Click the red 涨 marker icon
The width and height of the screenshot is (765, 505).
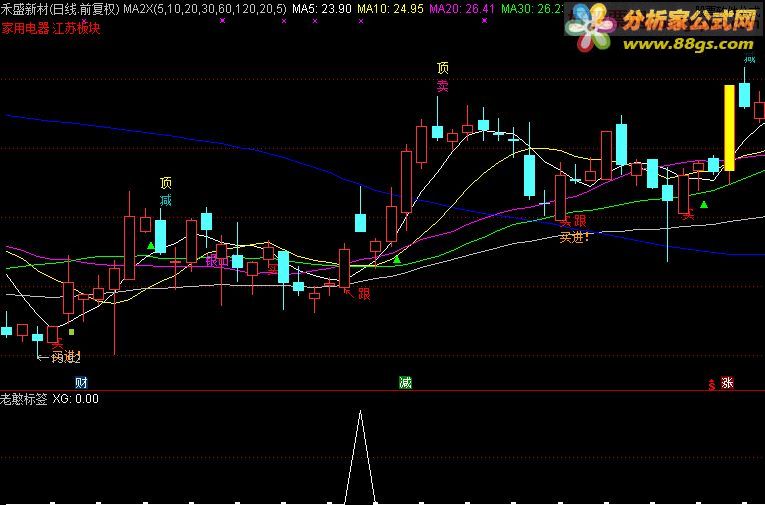click(x=727, y=383)
